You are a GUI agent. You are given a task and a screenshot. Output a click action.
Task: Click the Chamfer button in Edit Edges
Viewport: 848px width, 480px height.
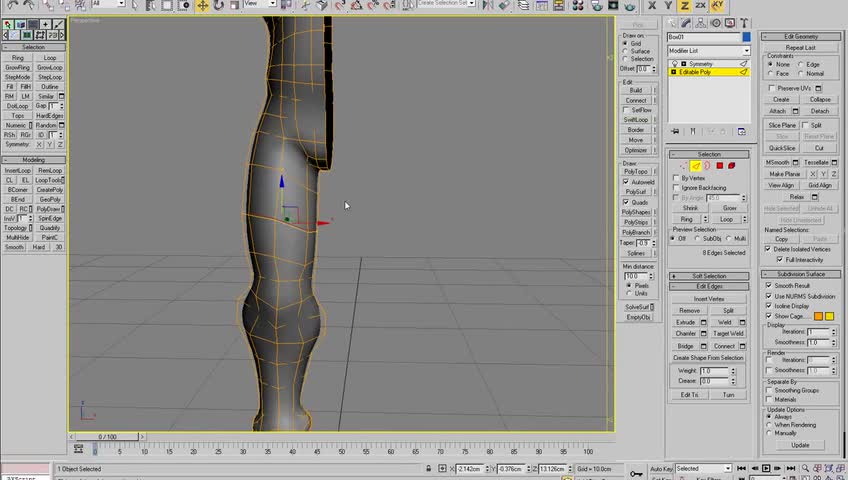tap(686, 334)
